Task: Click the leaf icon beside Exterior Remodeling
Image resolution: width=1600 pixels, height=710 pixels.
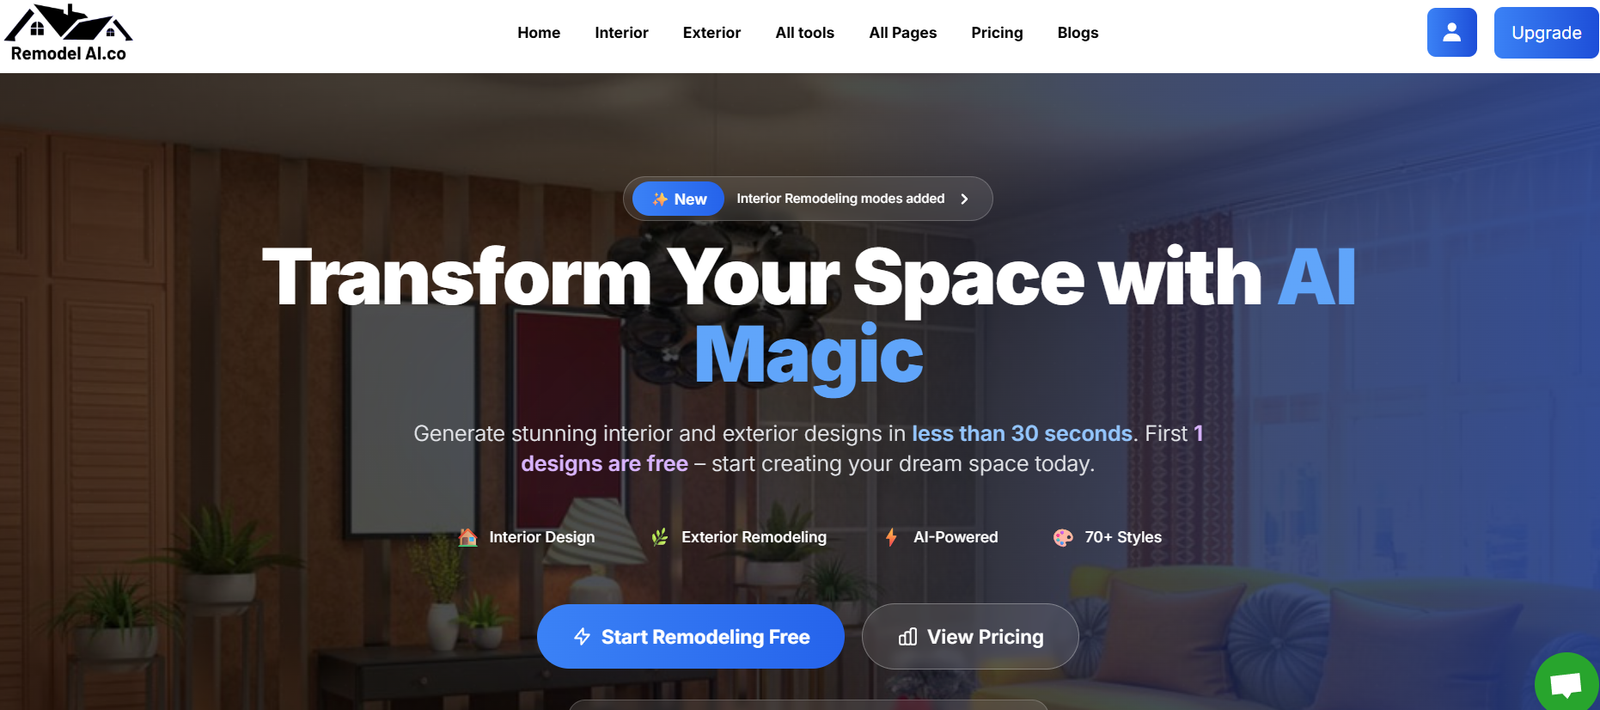Action: tap(660, 537)
